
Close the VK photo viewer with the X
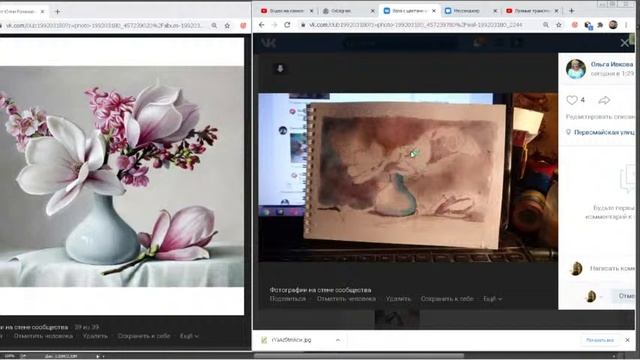(x=624, y=42)
